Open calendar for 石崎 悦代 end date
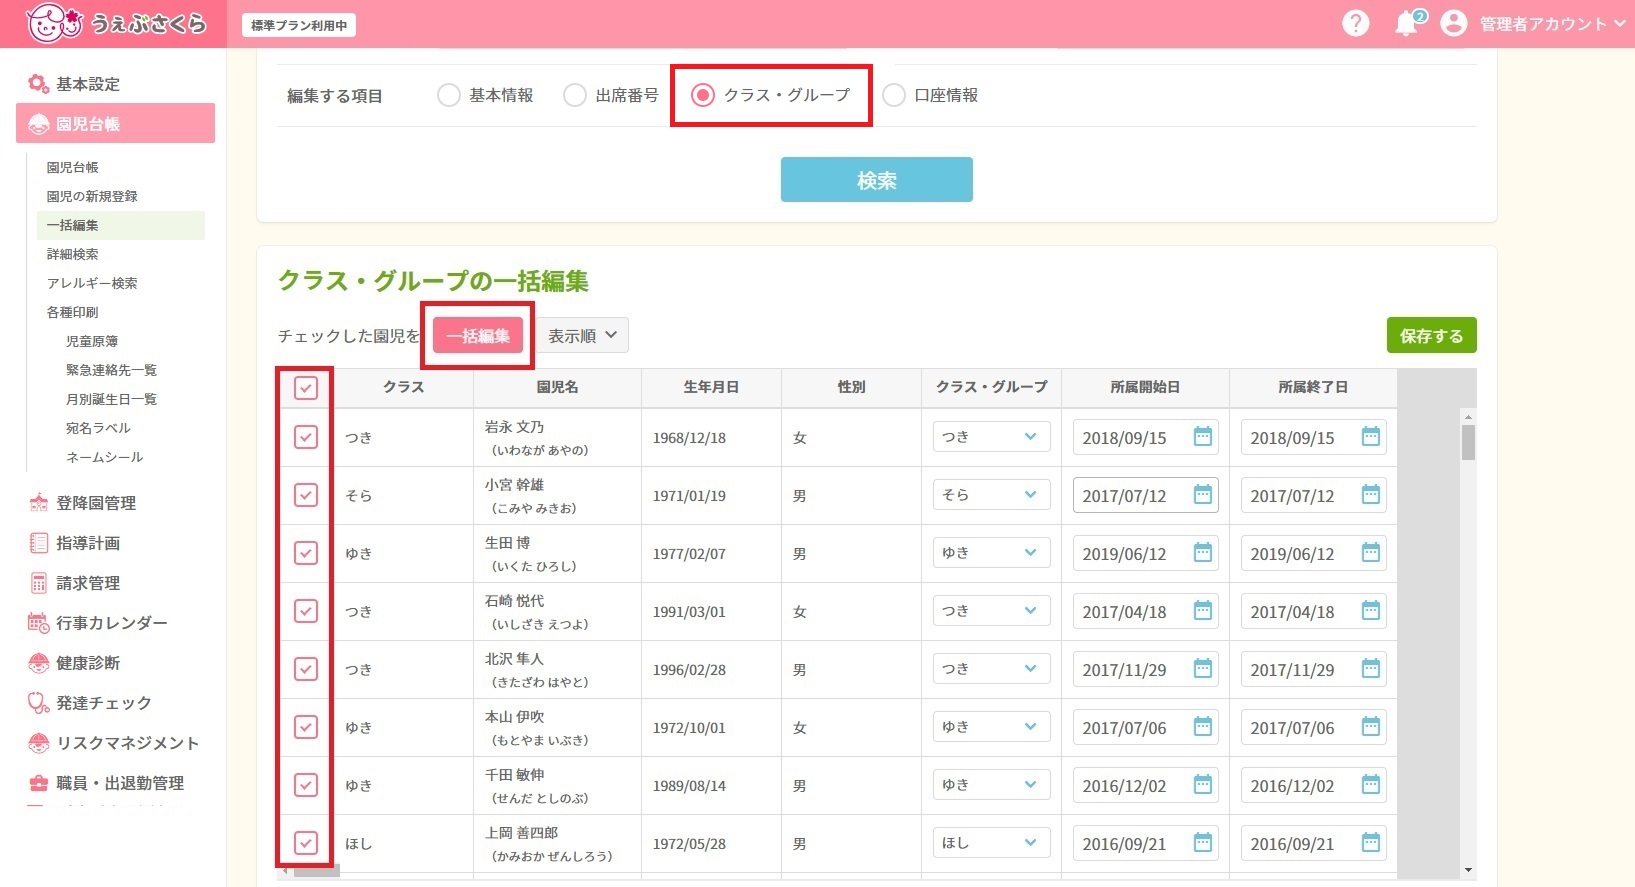Screen dimensions: 1635x887 1371,611
